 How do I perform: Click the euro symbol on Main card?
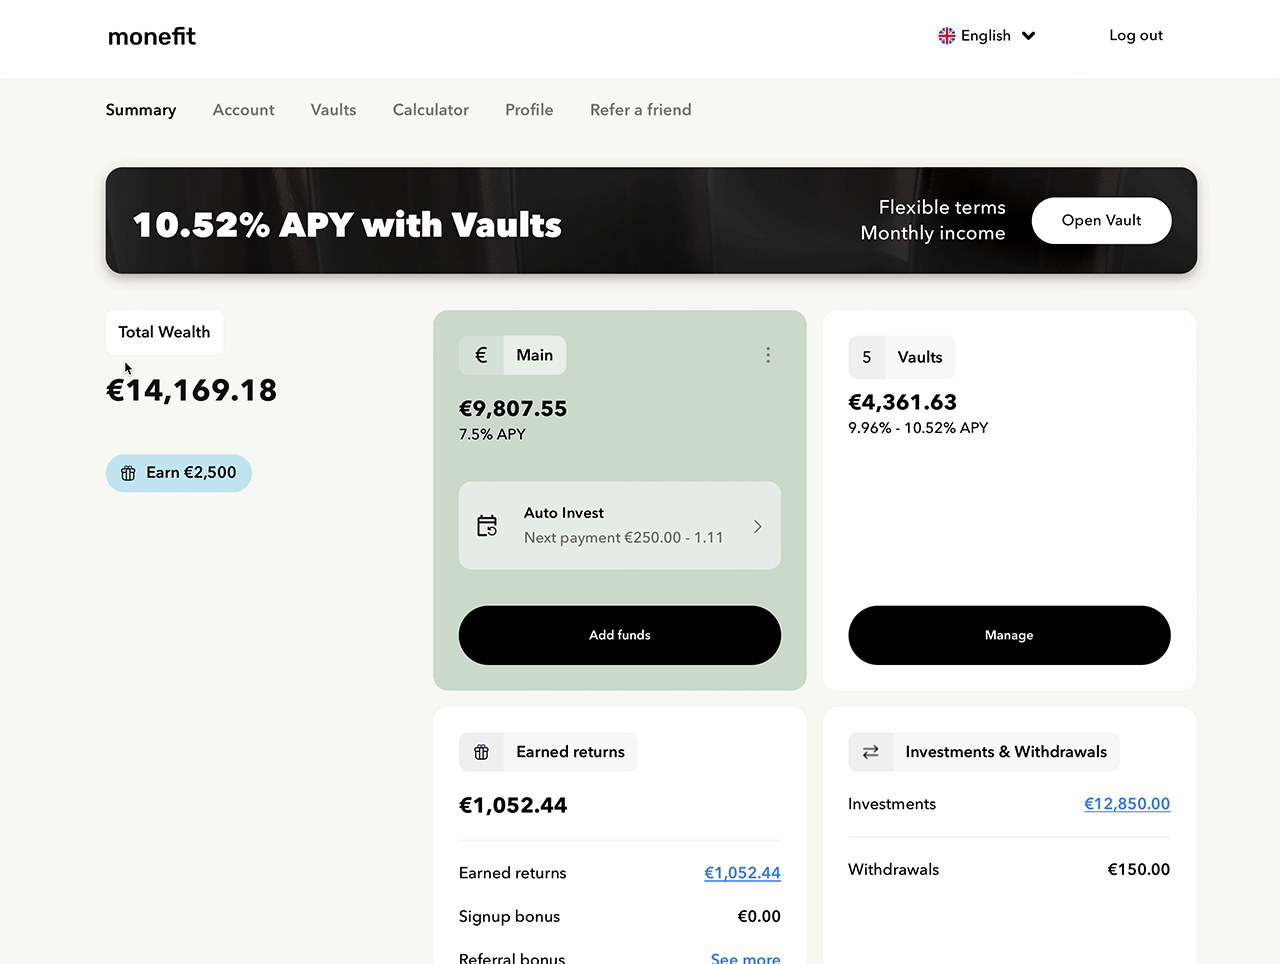point(481,355)
